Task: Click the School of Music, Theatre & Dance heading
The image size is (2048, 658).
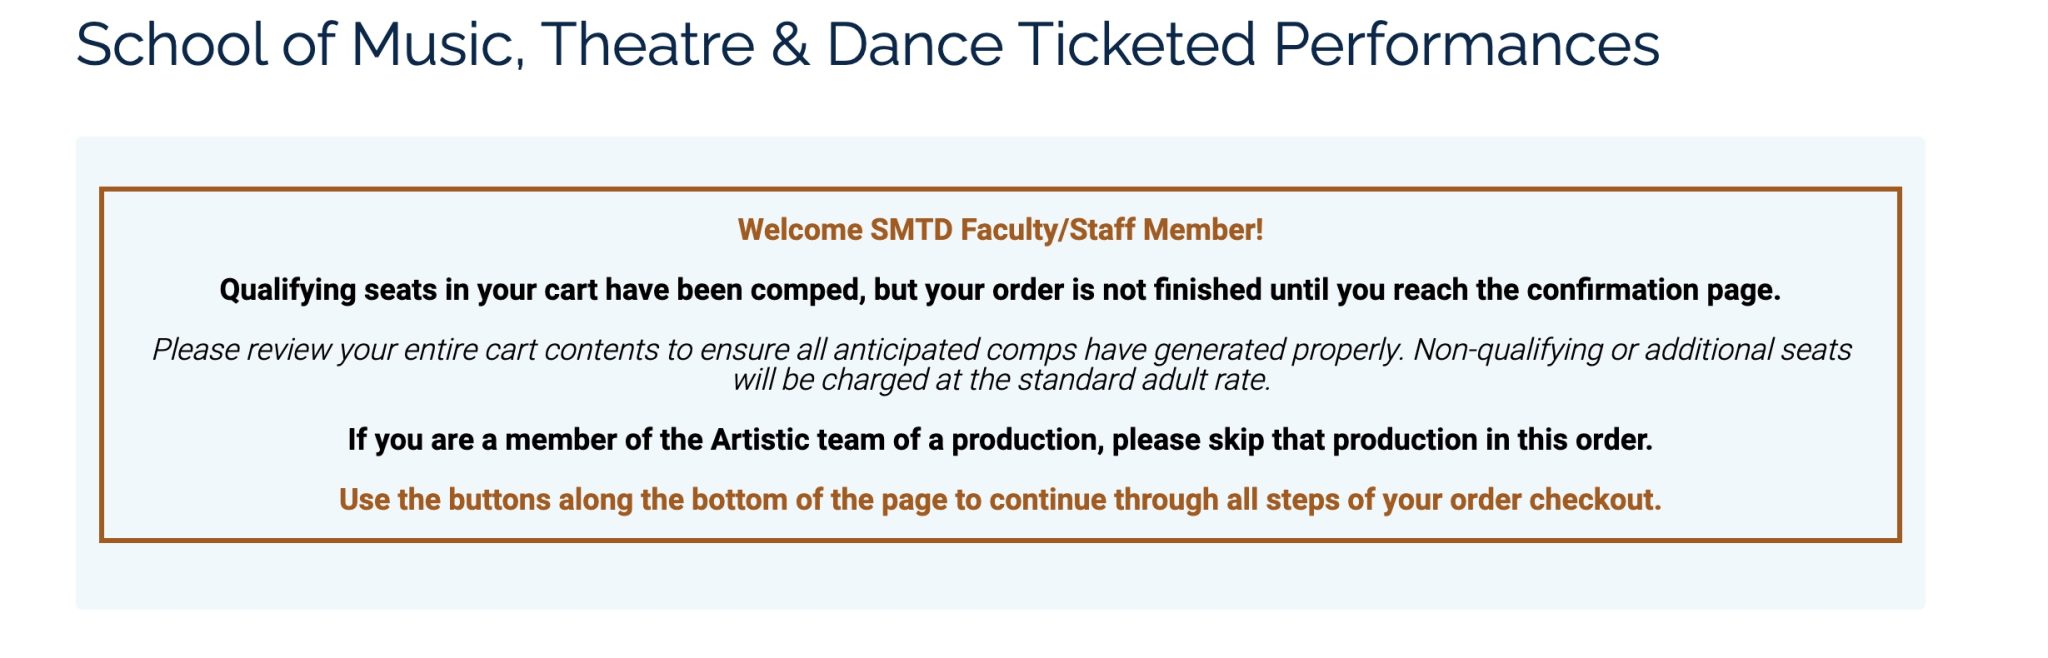Action: pyautogui.click(x=867, y=45)
